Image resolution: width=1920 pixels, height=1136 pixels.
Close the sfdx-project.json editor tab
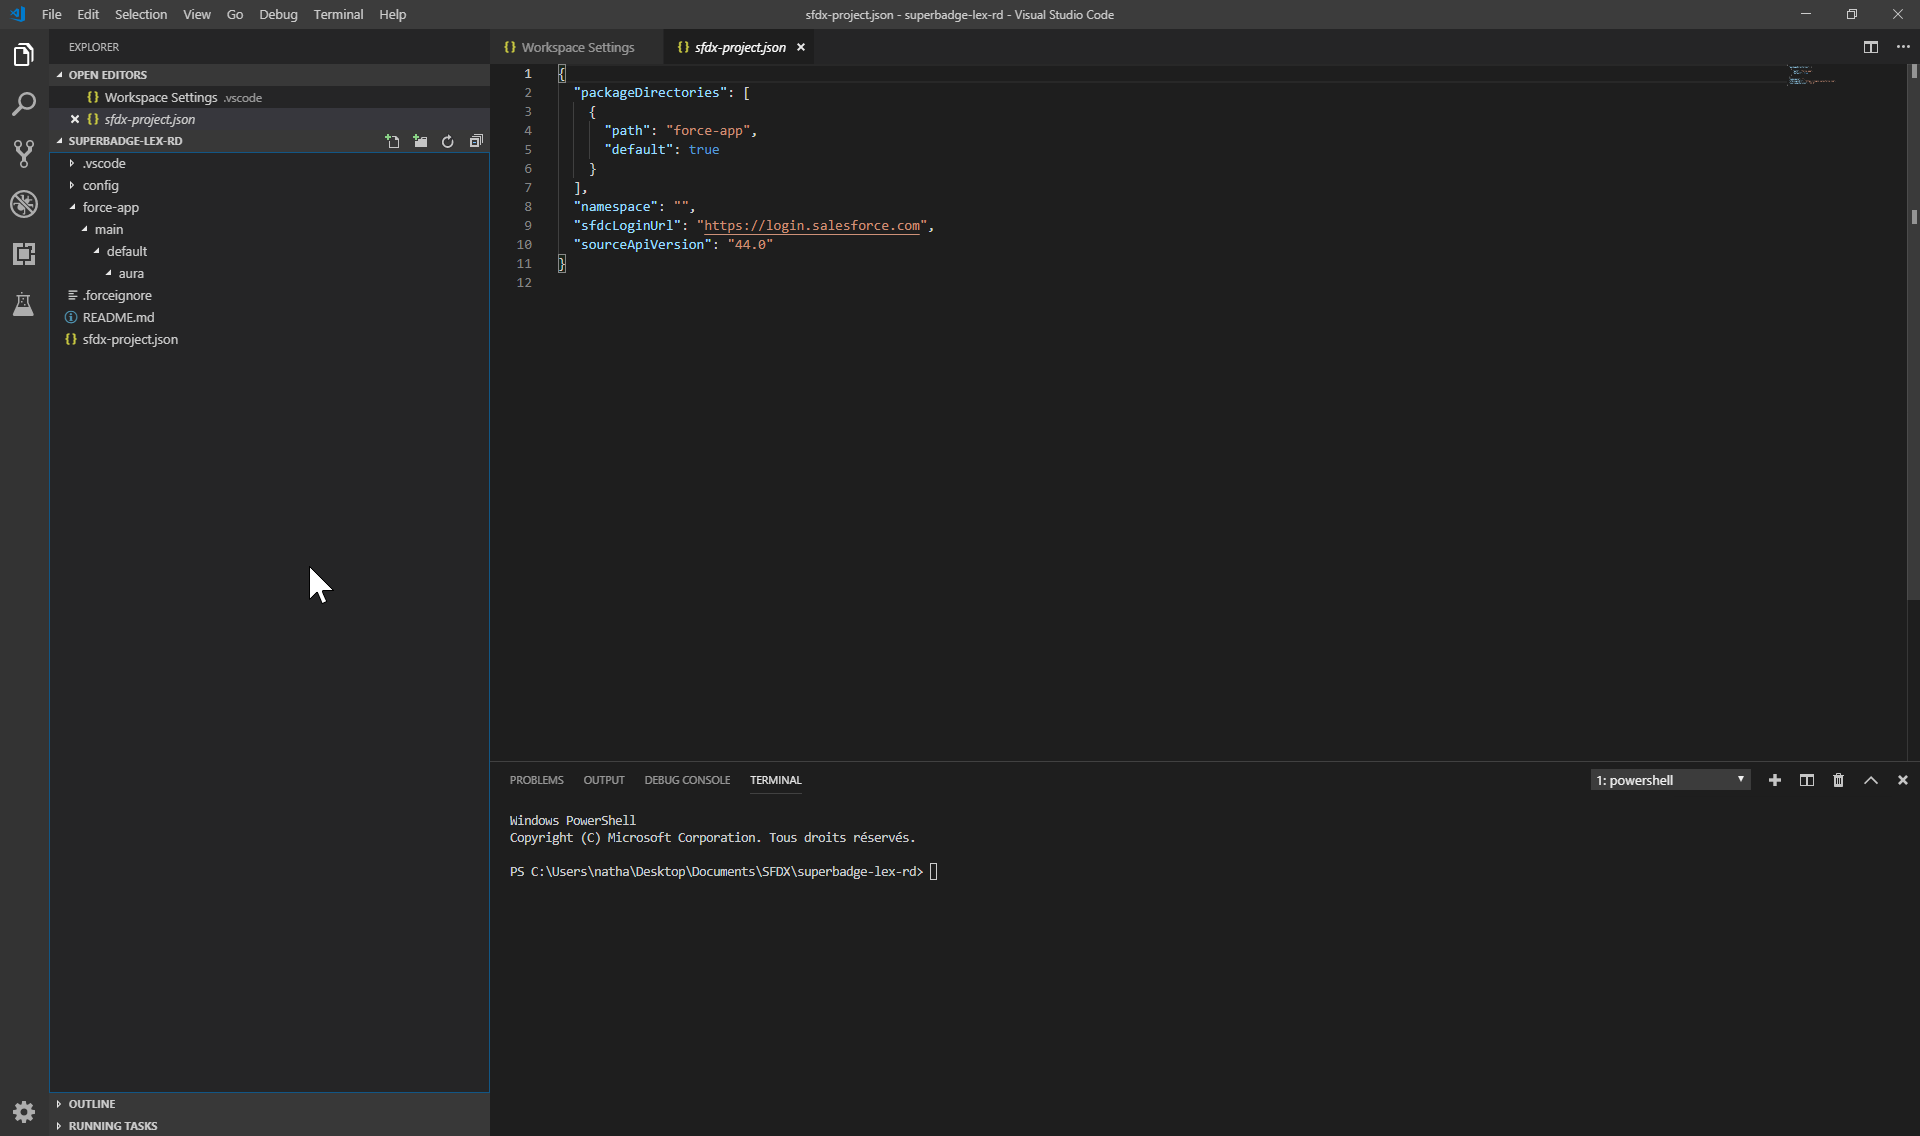[x=801, y=47]
